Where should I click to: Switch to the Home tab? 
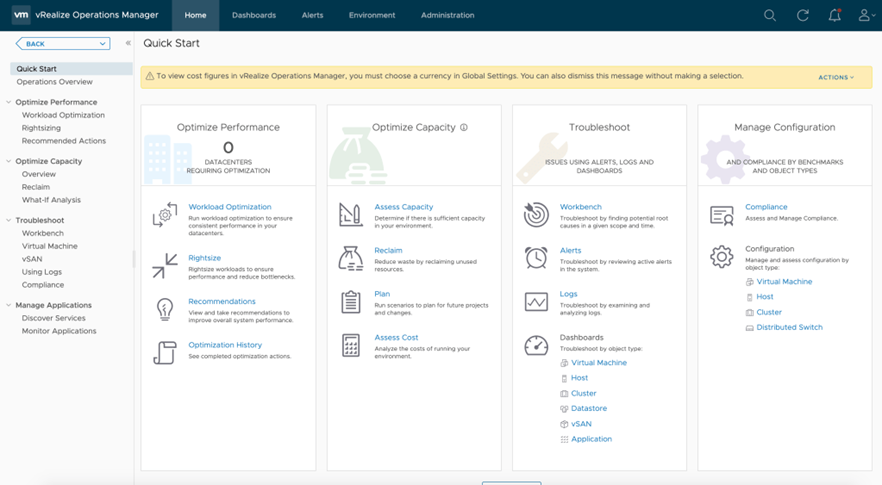(x=195, y=15)
